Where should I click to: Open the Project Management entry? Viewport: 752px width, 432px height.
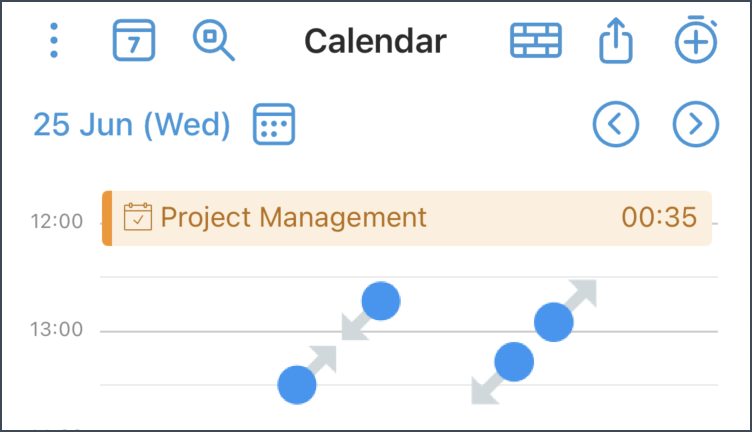407,218
